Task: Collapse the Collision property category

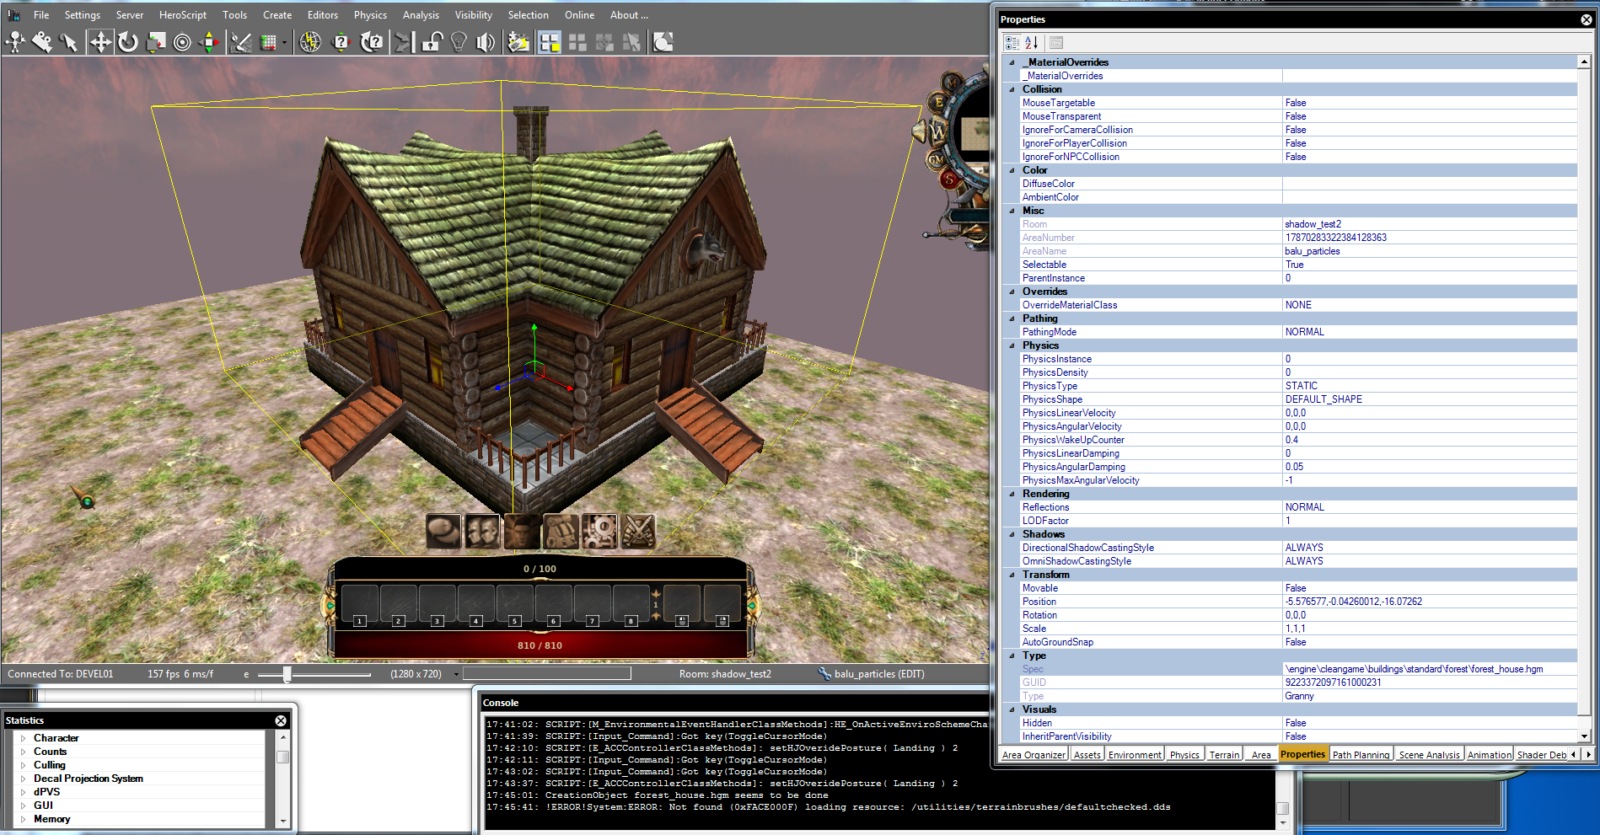Action: click(1011, 89)
